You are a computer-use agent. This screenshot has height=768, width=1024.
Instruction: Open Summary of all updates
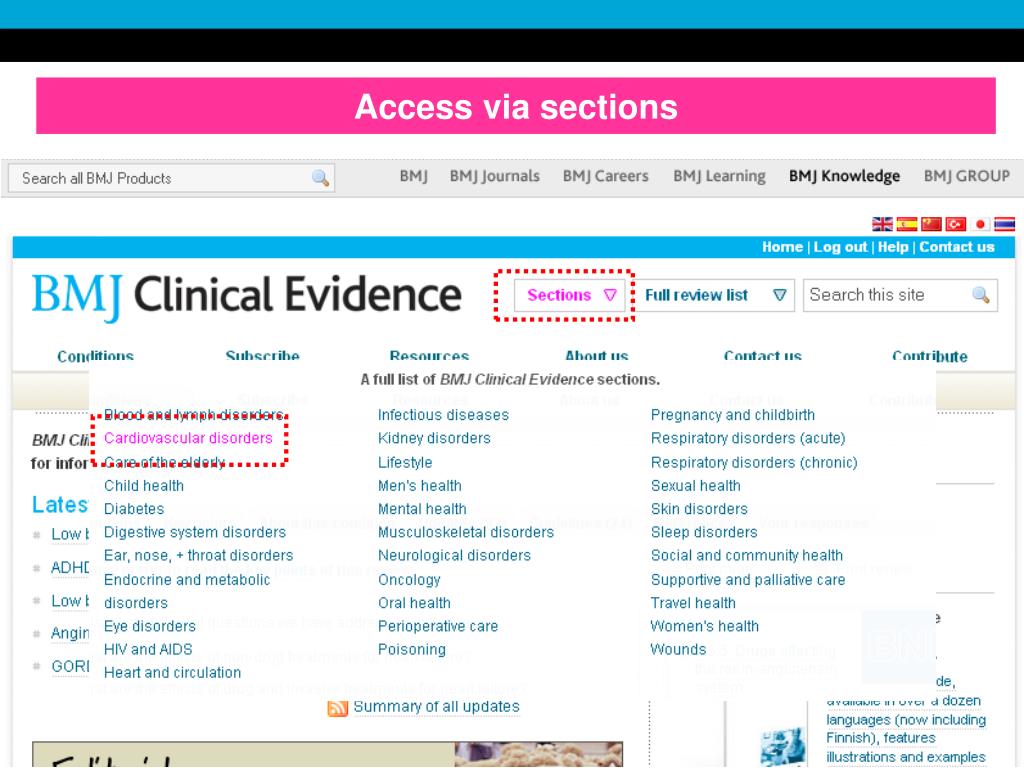point(436,707)
